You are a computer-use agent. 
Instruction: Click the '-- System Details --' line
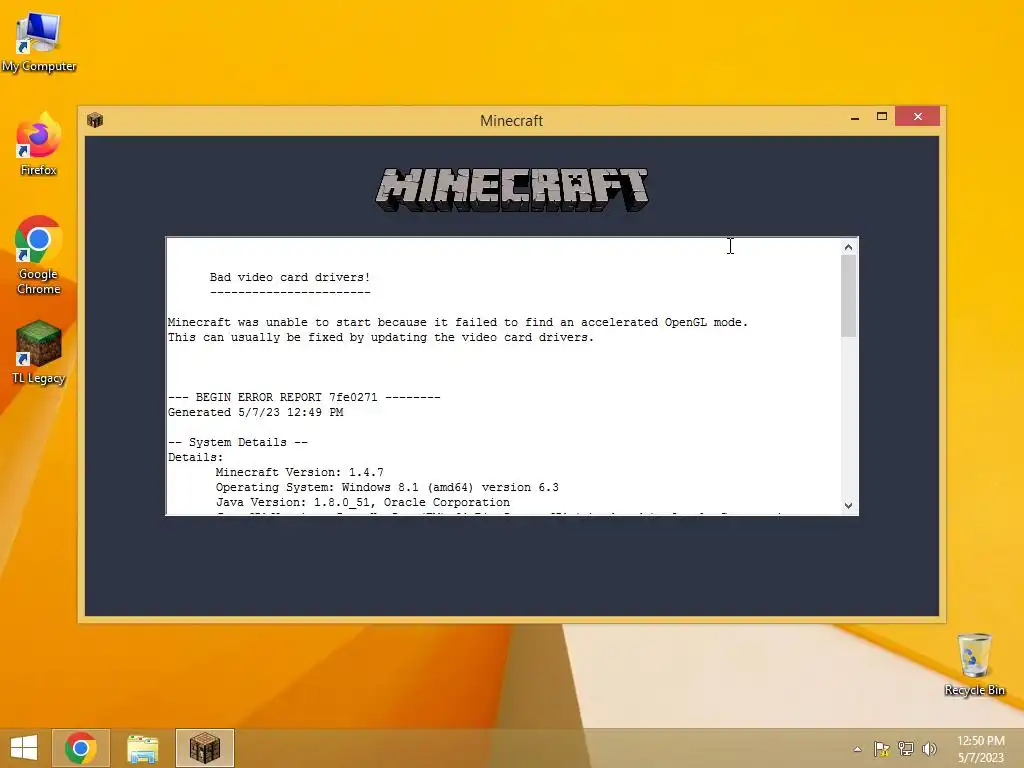coord(238,442)
